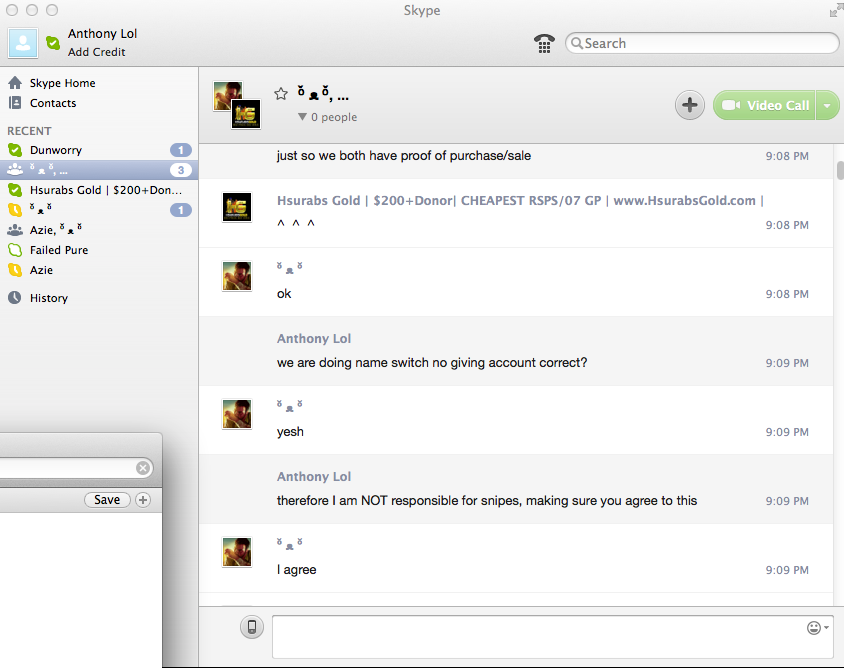Click the avatar beside the 'I agree' message
844x668 pixels.
237,552
